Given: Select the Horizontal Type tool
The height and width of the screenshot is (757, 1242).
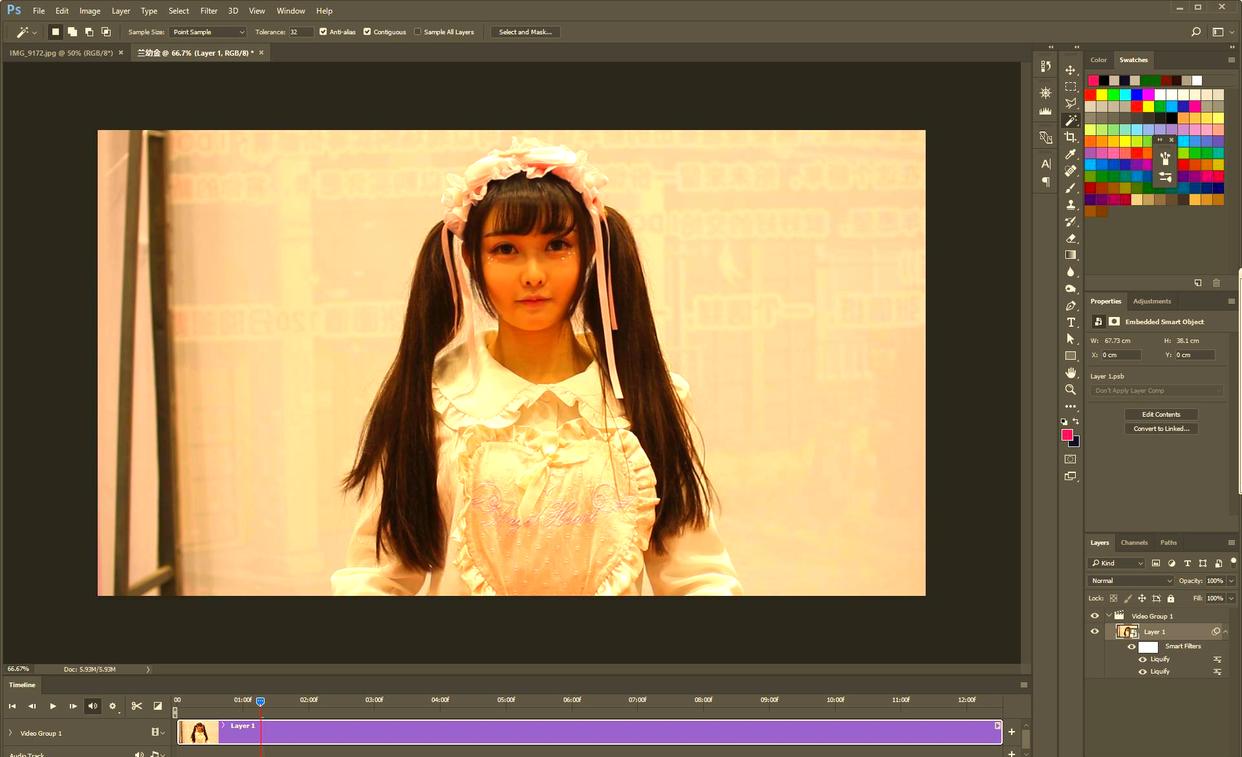Looking at the screenshot, I should [x=1070, y=323].
